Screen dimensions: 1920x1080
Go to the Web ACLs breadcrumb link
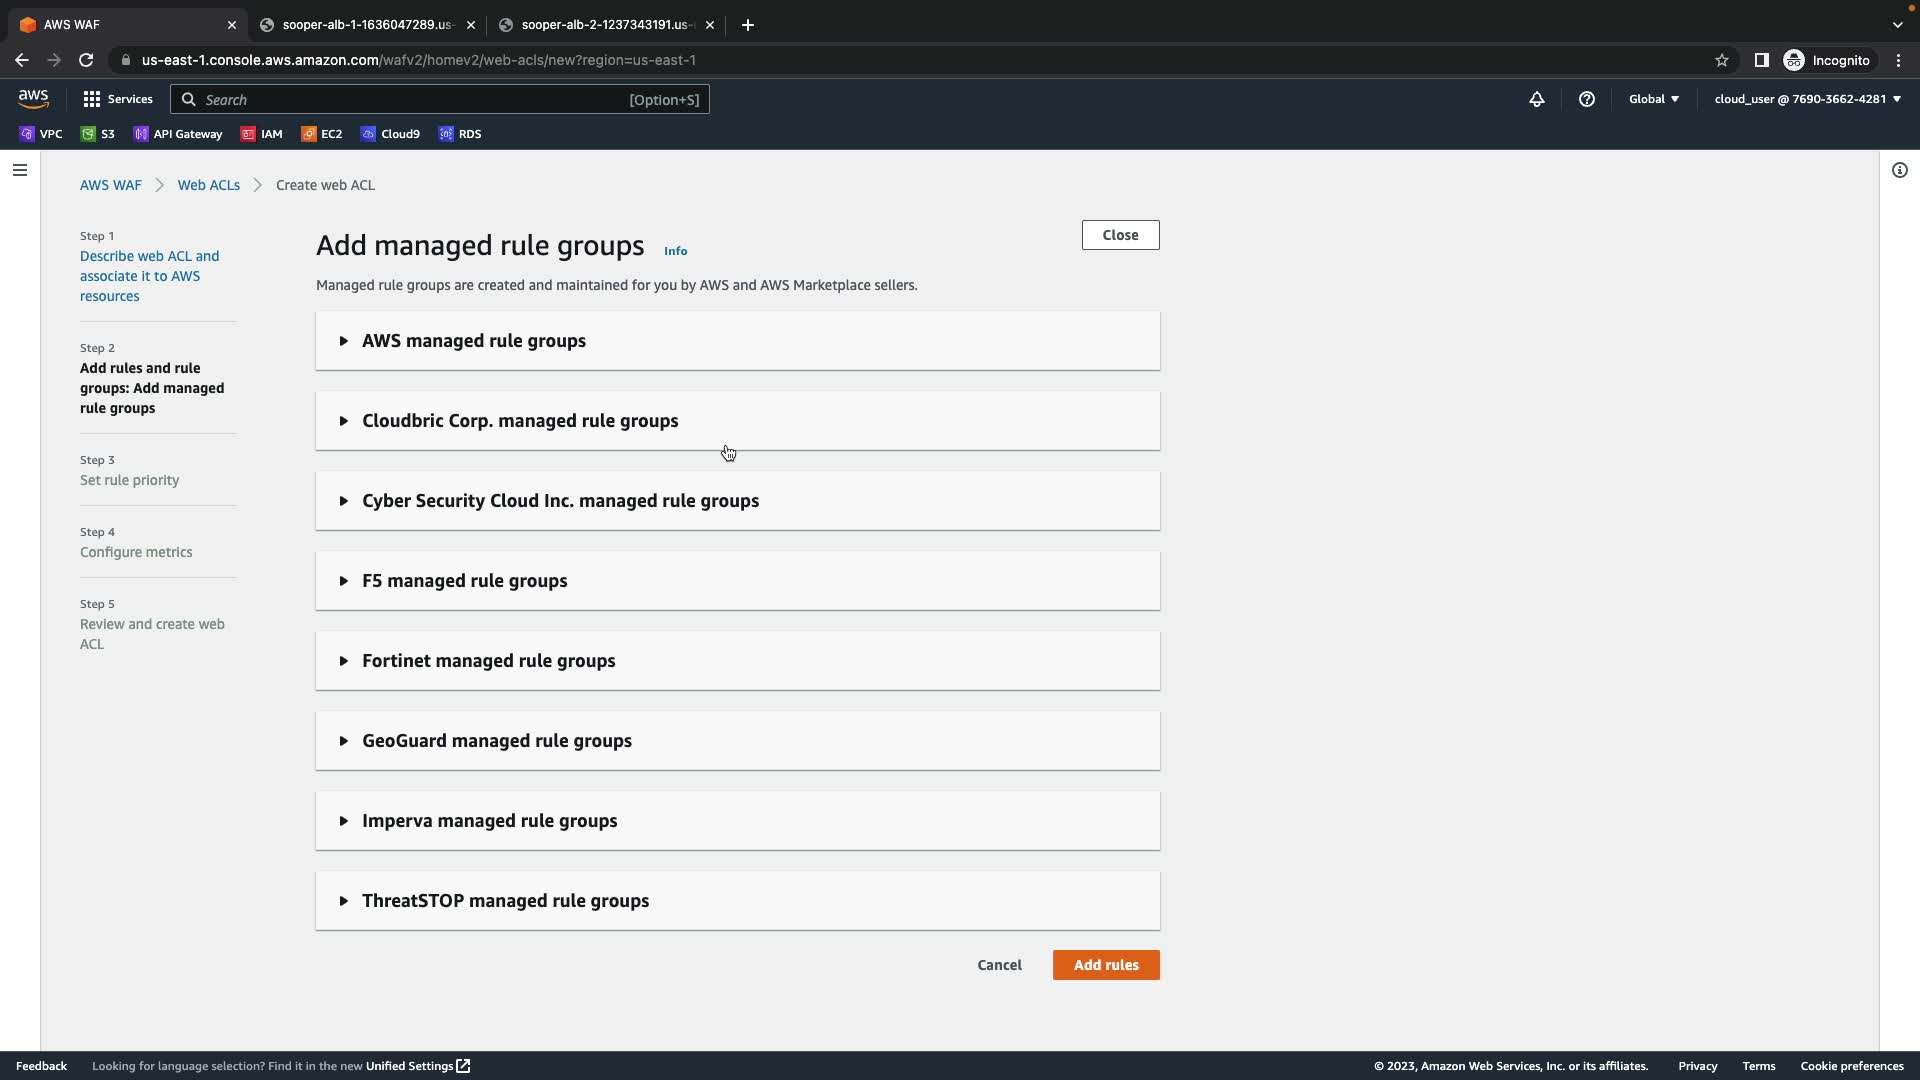point(208,185)
